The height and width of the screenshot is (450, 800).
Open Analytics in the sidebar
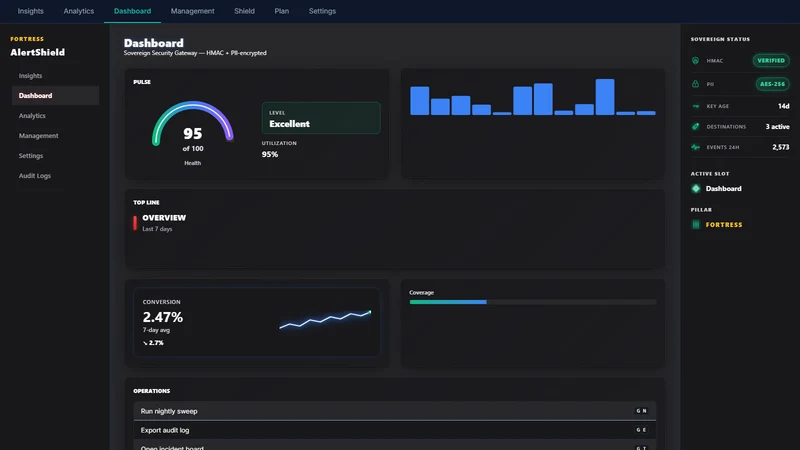point(55,116)
